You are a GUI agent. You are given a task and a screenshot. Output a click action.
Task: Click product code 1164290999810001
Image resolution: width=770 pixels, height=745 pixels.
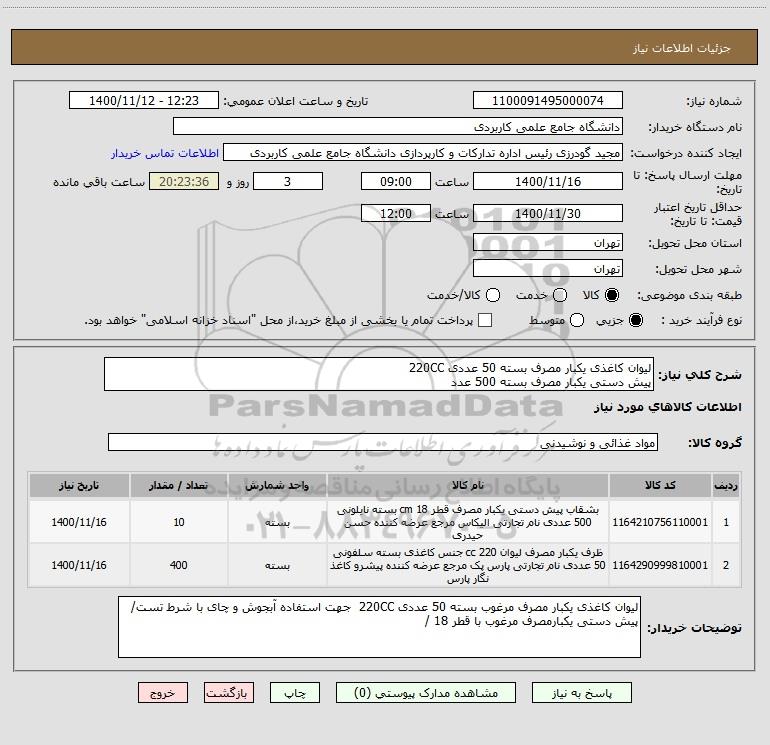[660, 565]
